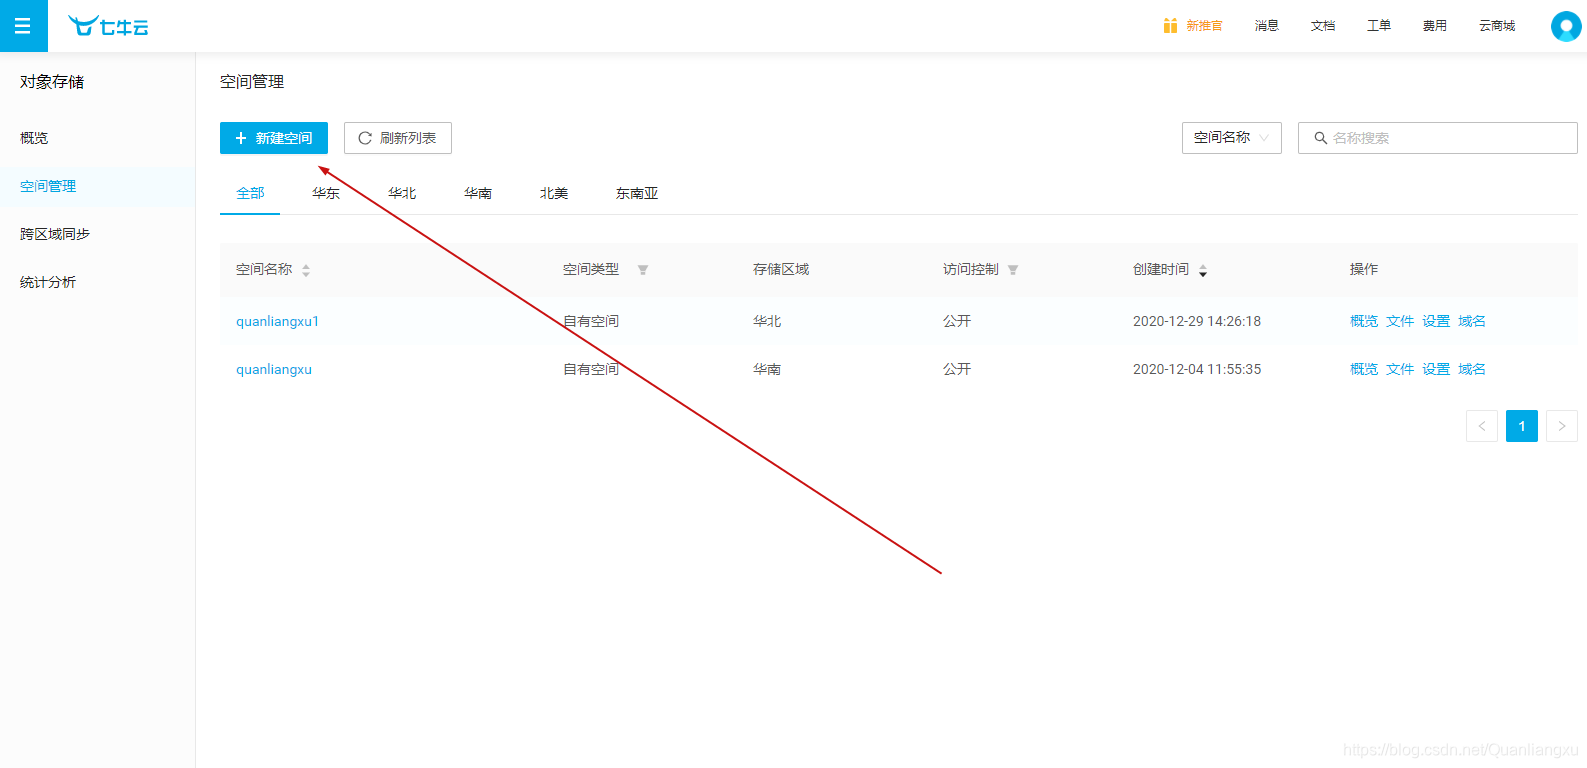
Task: Open 工单 in the top navigation
Action: pyautogui.click(x=1379, y=26)
